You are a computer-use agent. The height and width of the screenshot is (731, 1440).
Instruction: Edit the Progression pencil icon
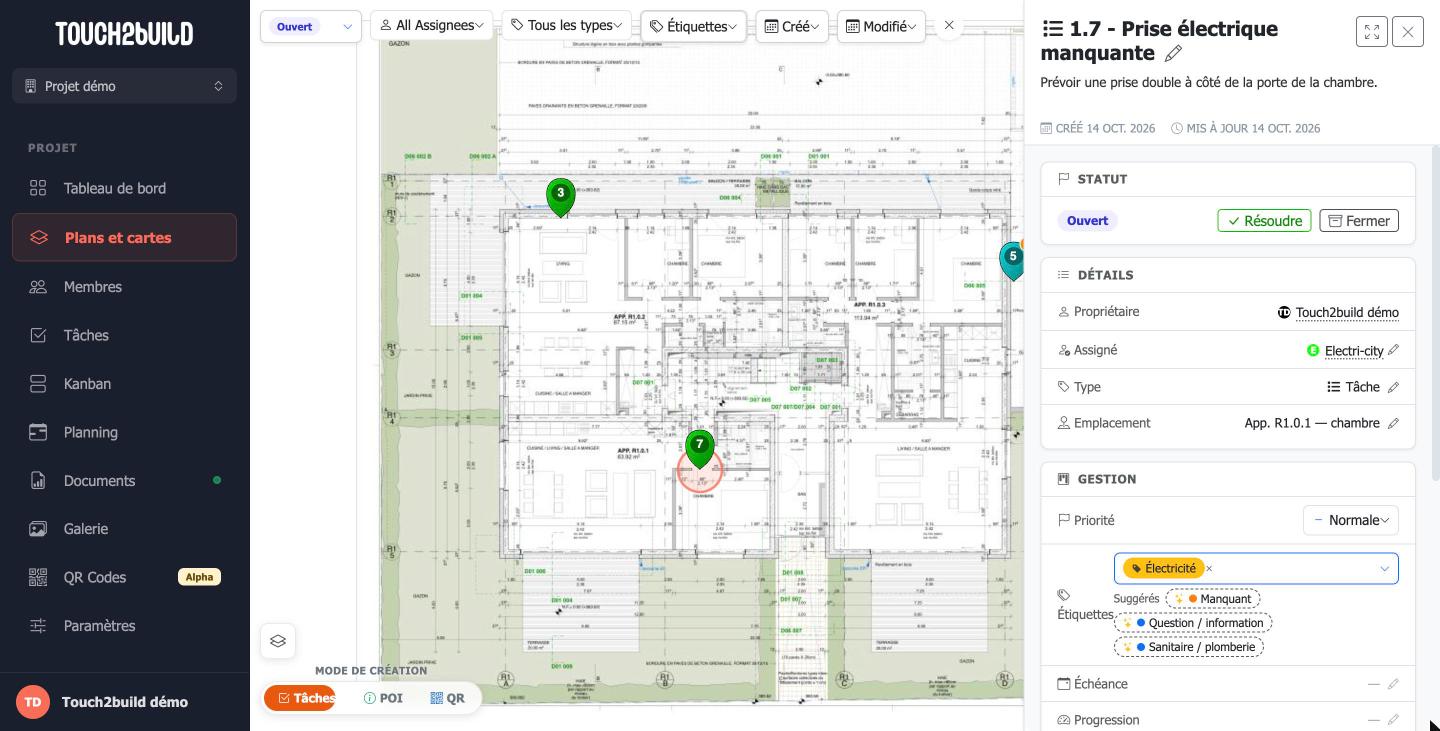[x=1393, y=720]
